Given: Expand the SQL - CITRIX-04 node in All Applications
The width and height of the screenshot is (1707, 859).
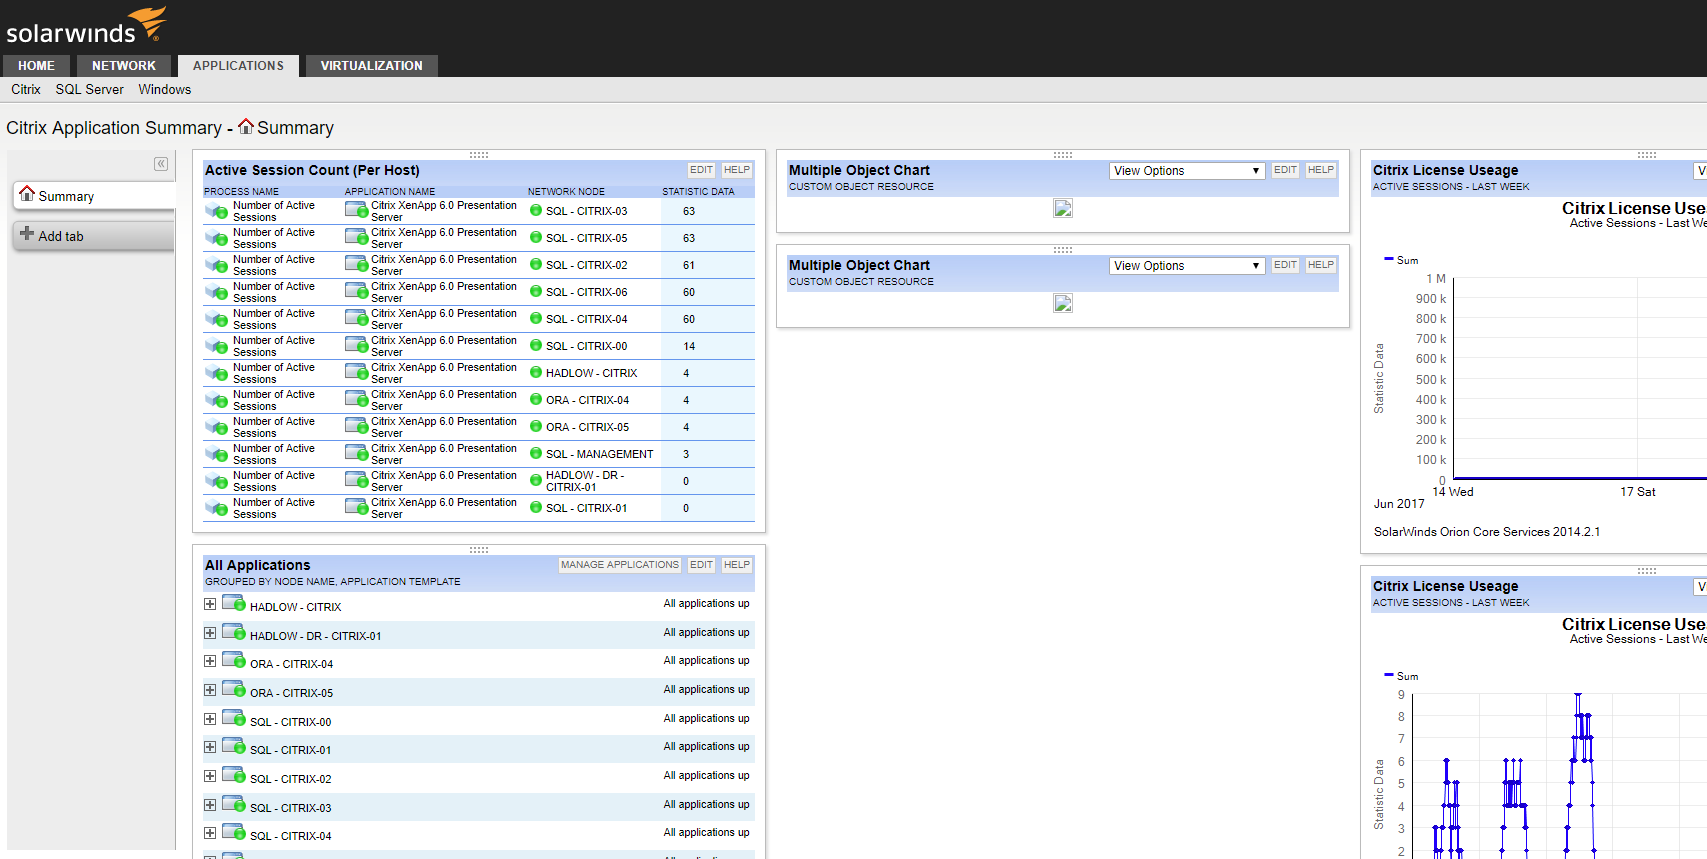Looking at the screenshot, I should pos(210,833).
